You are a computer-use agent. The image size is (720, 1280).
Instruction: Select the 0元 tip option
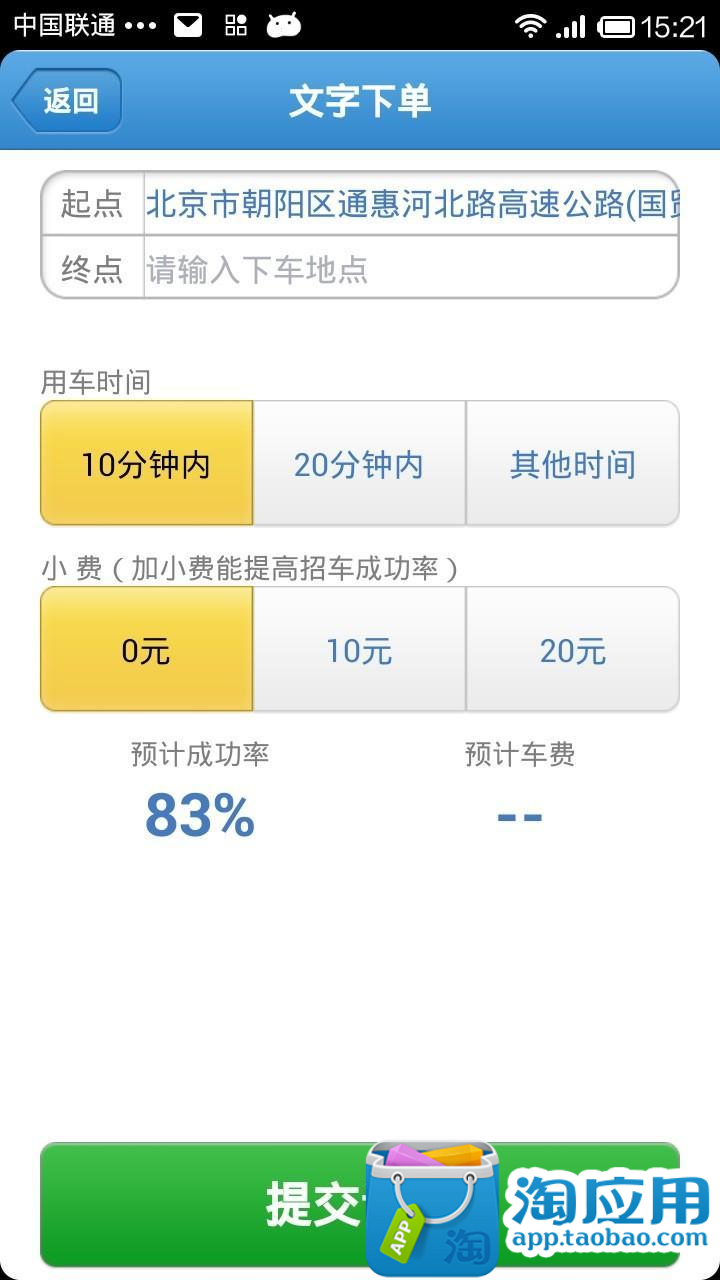[x=147, y=650]
